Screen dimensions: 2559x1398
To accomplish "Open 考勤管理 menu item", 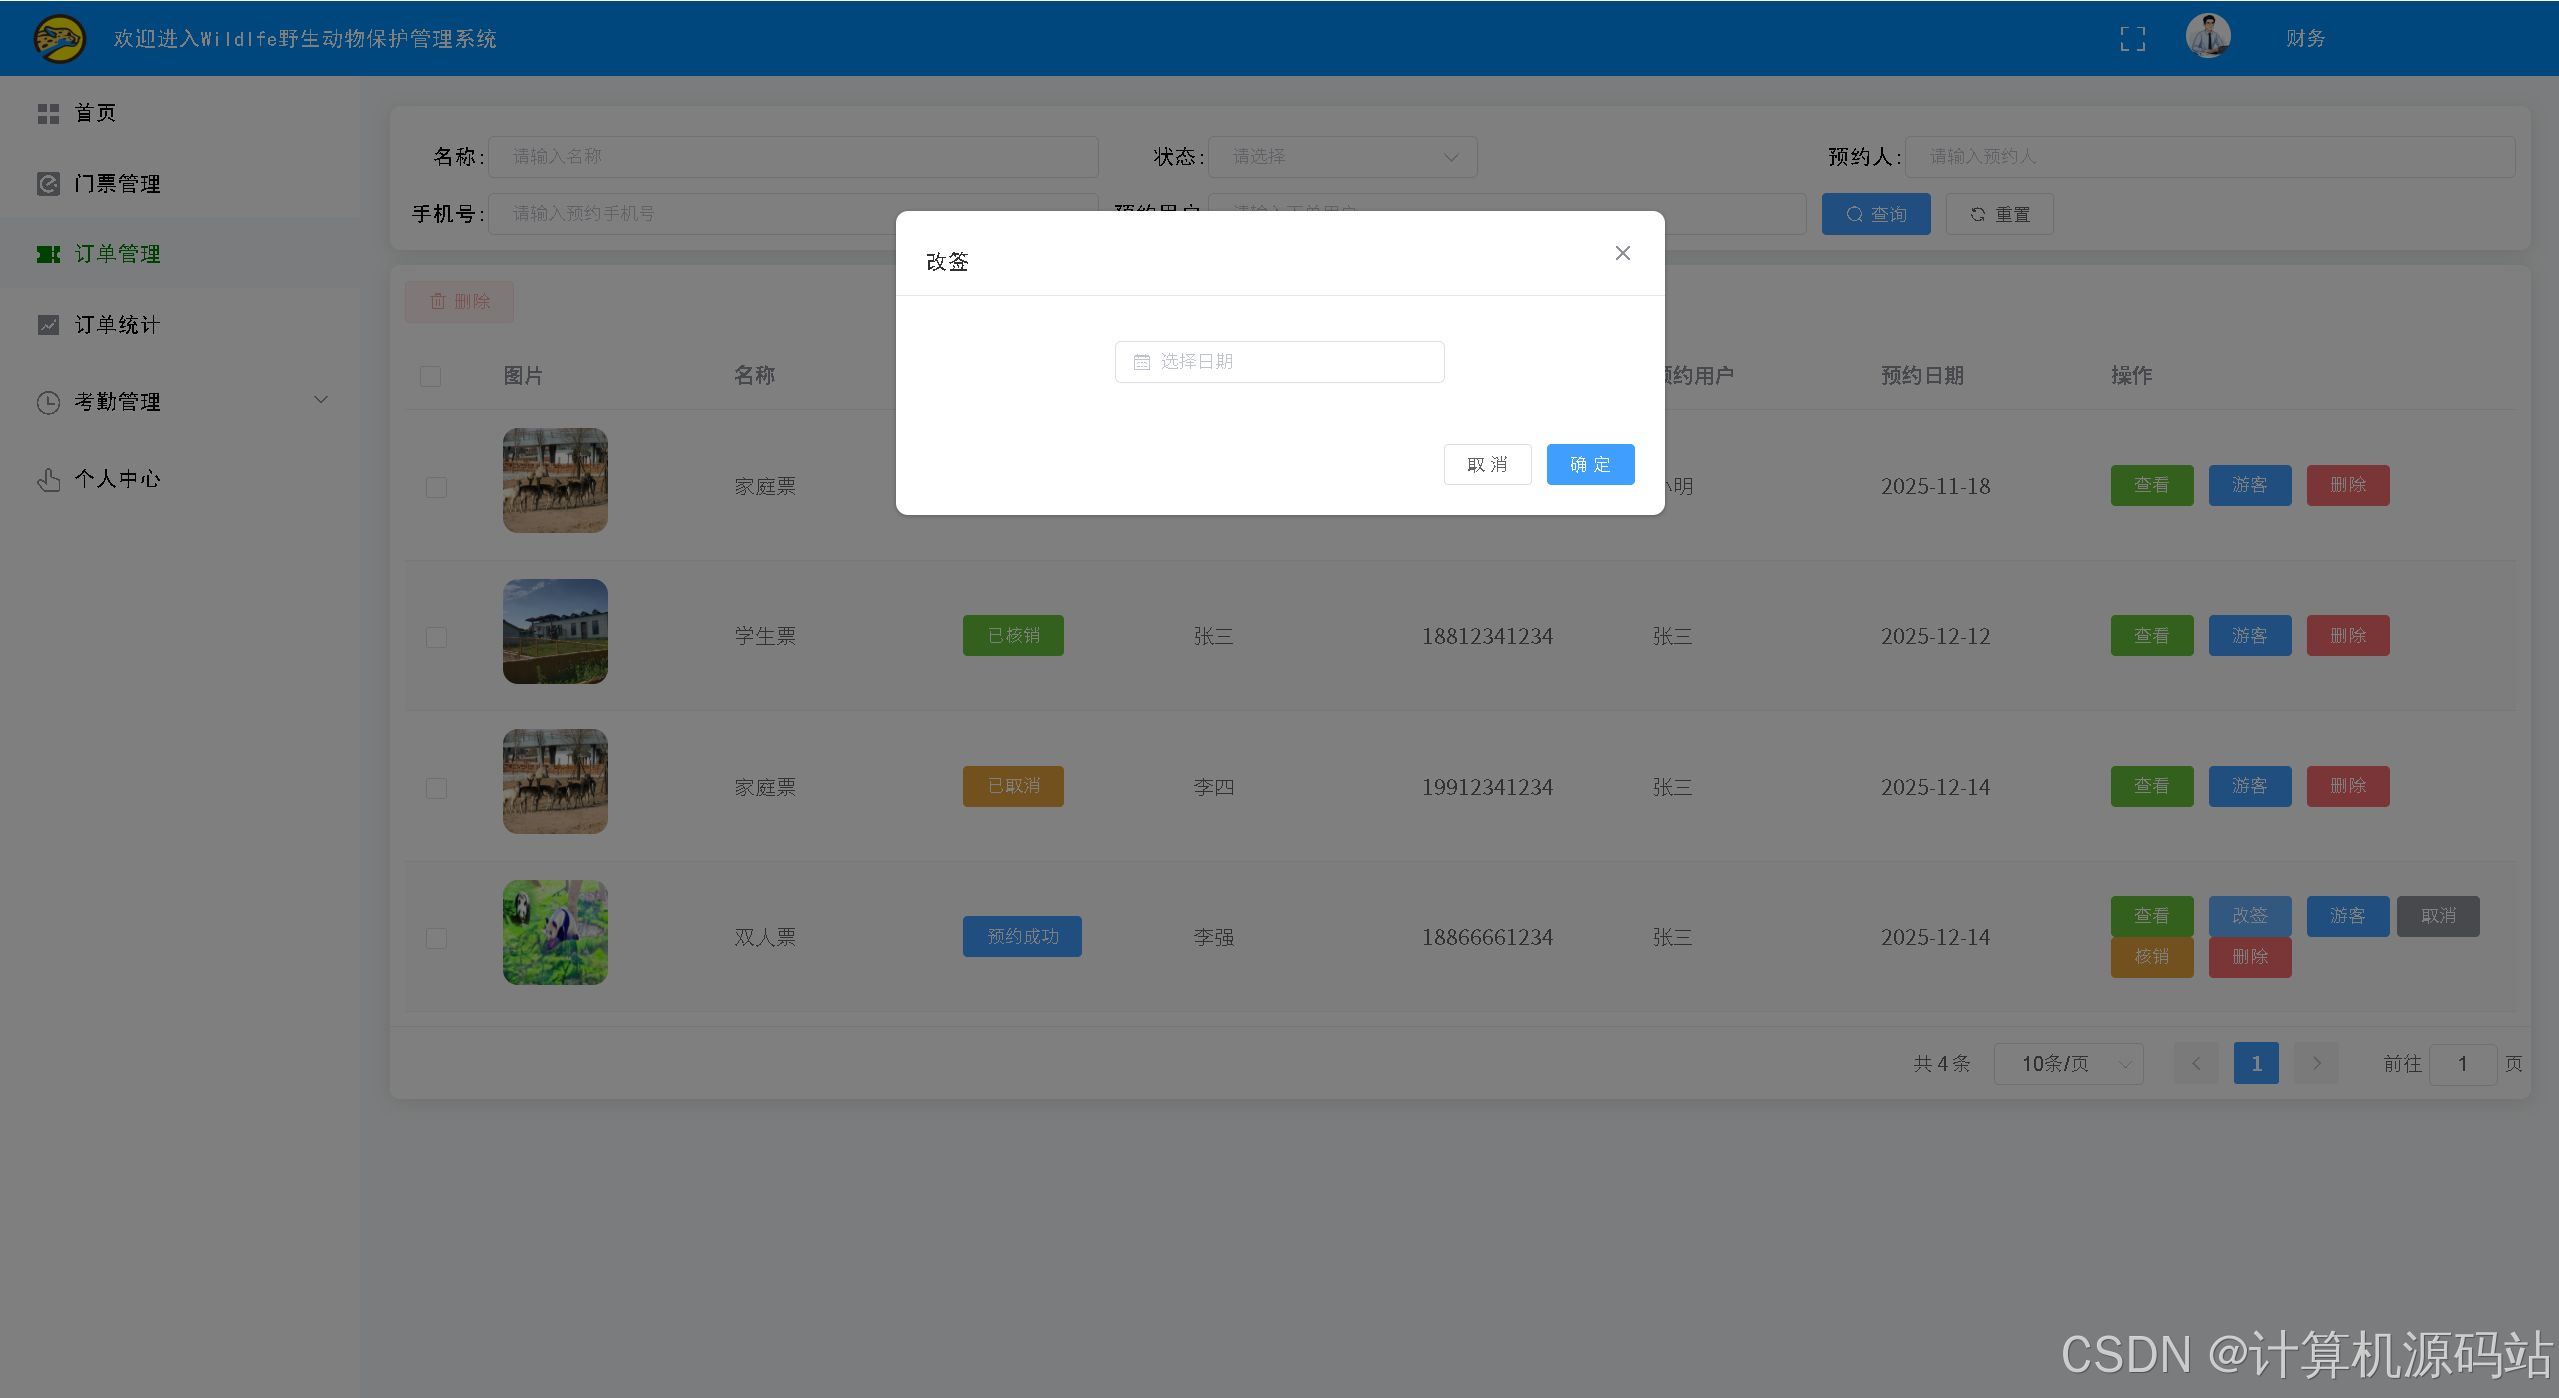I will [180, 402].
